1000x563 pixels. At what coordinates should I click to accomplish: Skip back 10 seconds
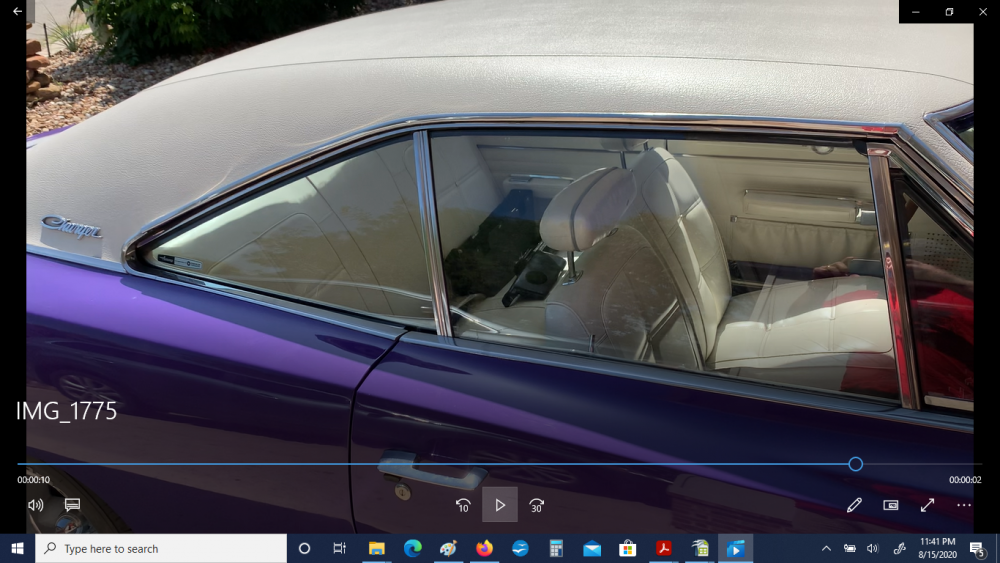(x=463, y=505)
